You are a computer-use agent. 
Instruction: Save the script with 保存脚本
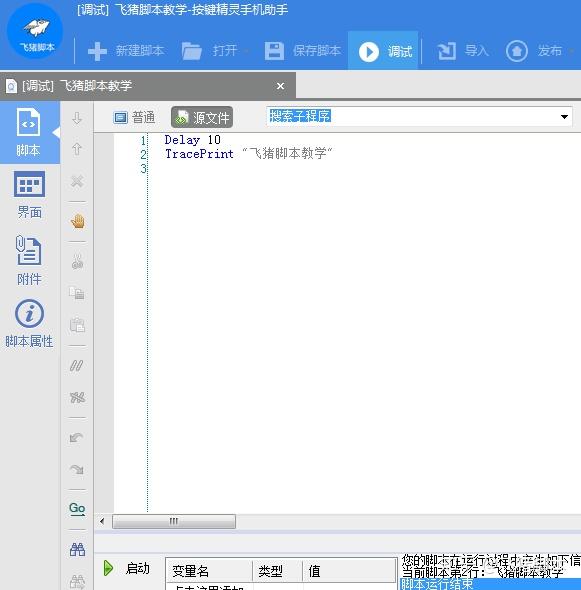(303, 51)
